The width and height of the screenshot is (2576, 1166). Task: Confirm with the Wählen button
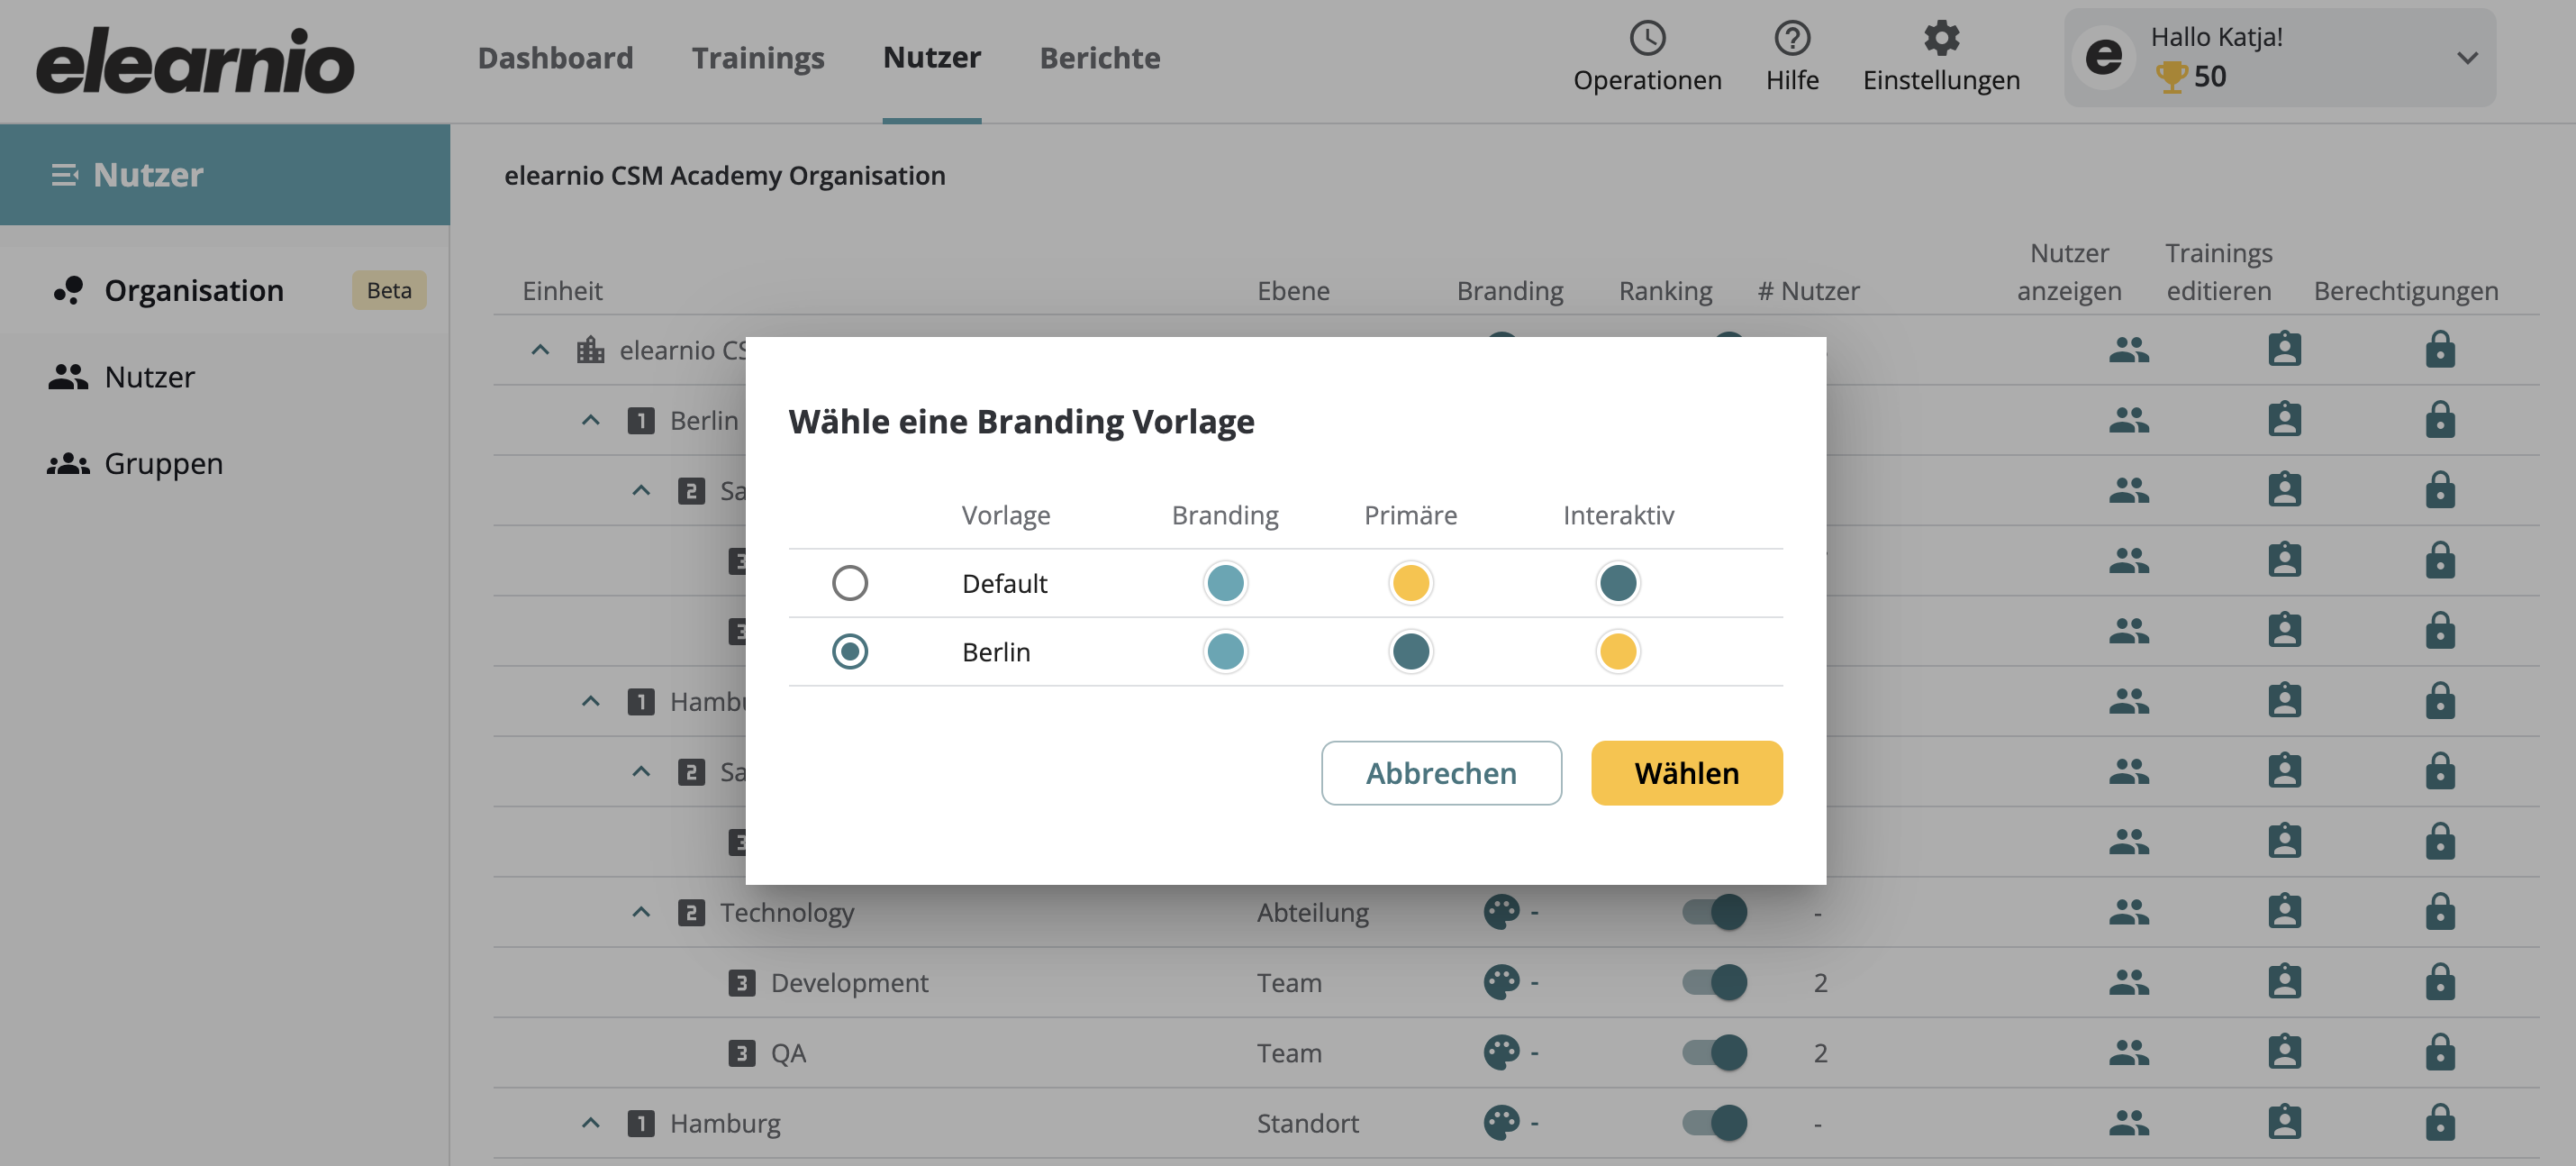1686,773
